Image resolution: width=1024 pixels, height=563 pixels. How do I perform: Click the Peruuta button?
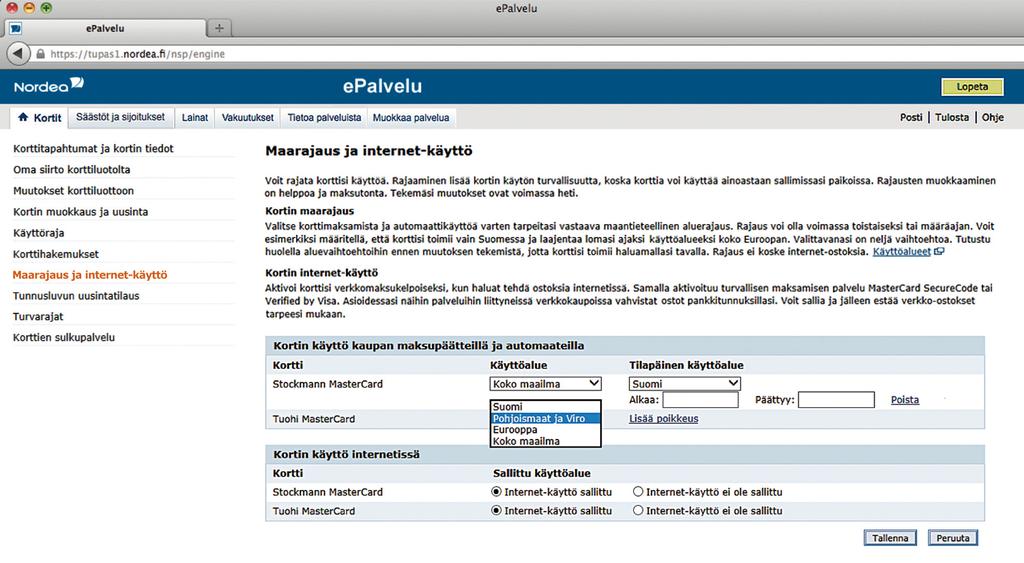pyautogui.click(x=953, y=538)
